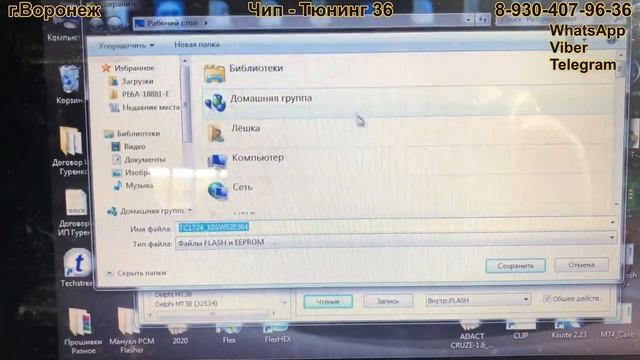
Task: Select the Сеть network icon
Action: pyautogui.click(x=218, y=191)
